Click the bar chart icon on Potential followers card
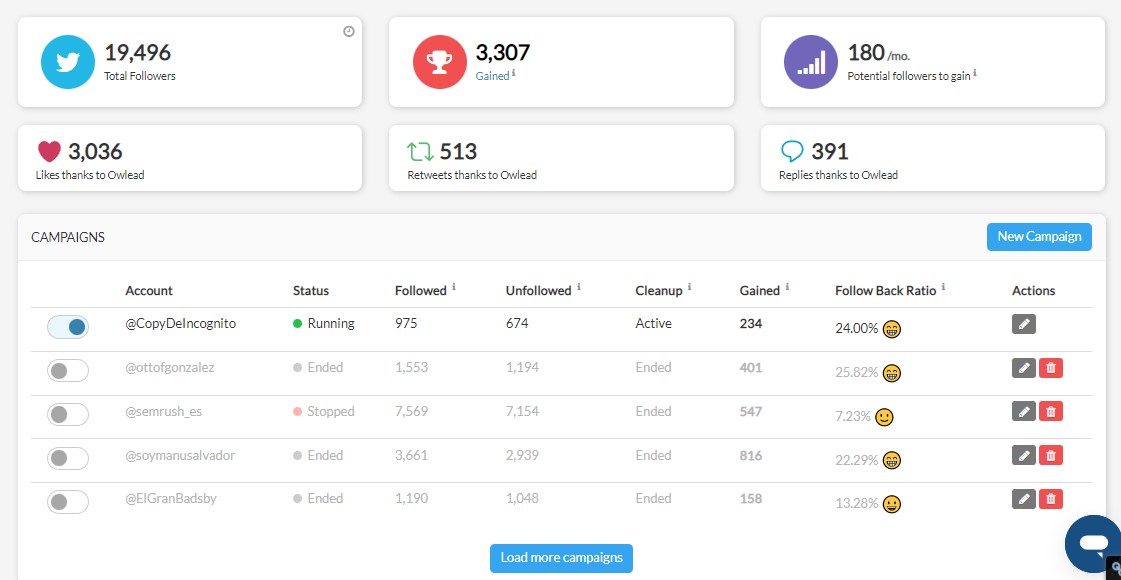This screenshot has height=580, width=1121. pos(811,62)
